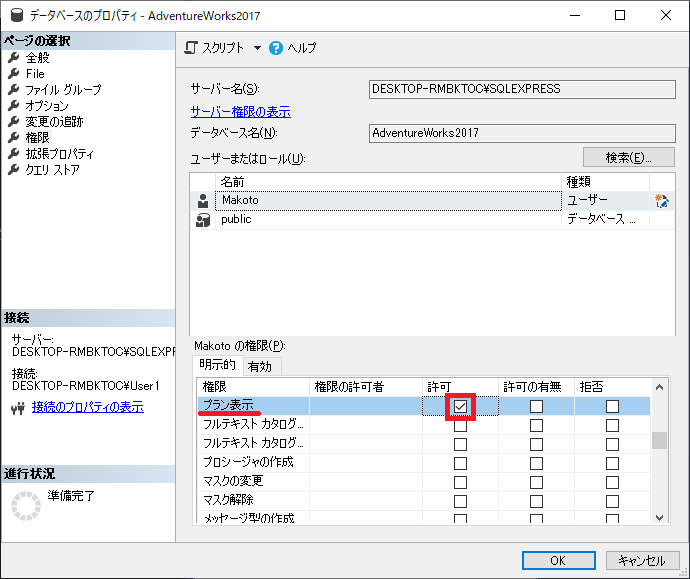Viewport: 690px width, 579px height.
Task: Click wrench icon beside ファイル グループ
Action: 14,90
